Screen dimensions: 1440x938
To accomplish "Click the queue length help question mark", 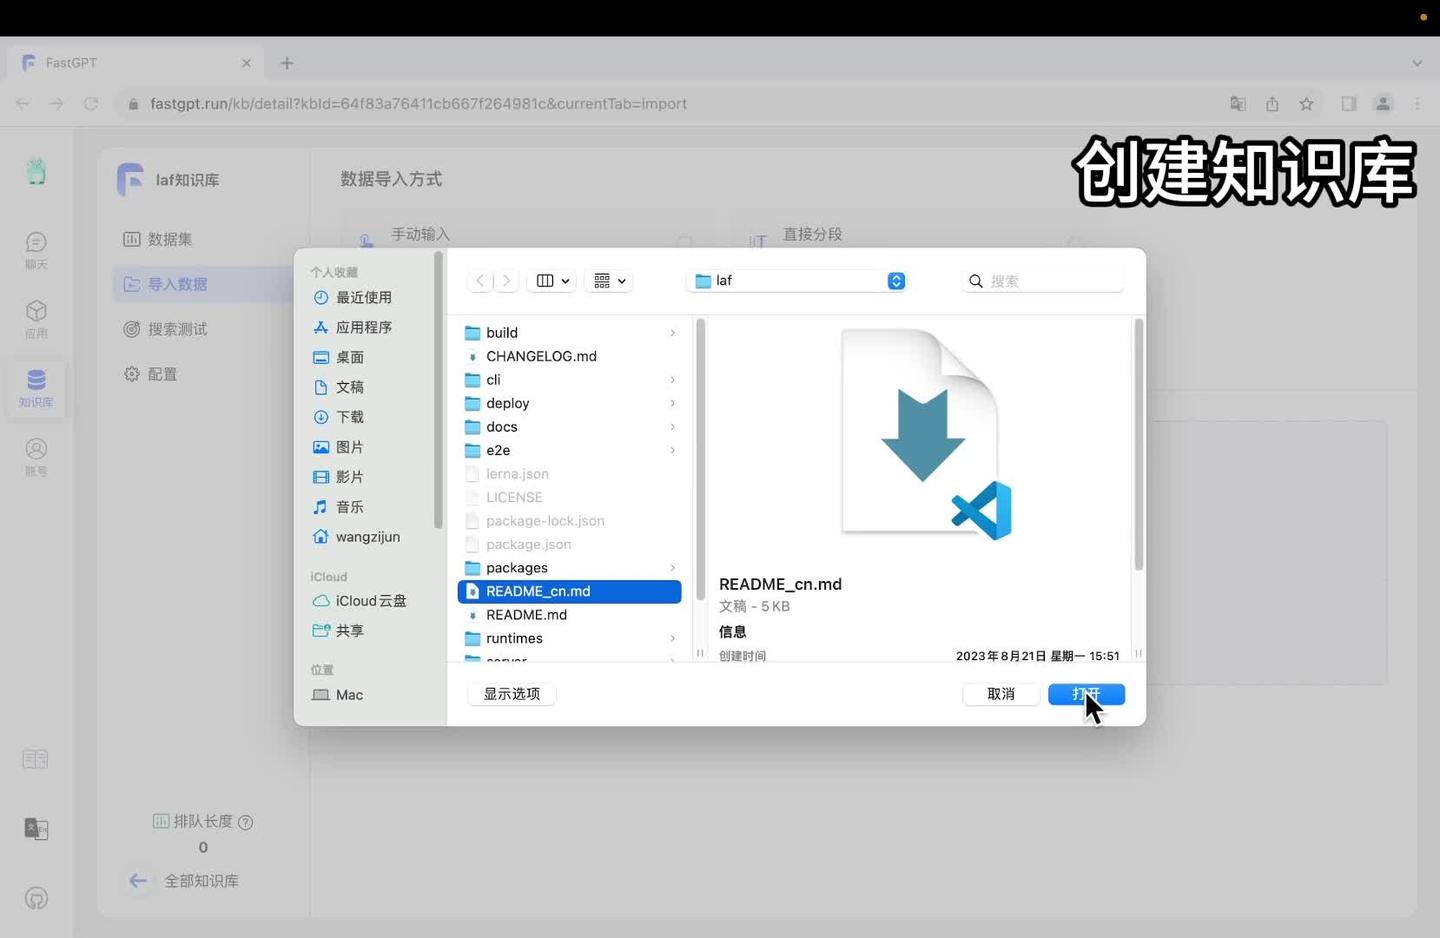I will tap(245, 821).
